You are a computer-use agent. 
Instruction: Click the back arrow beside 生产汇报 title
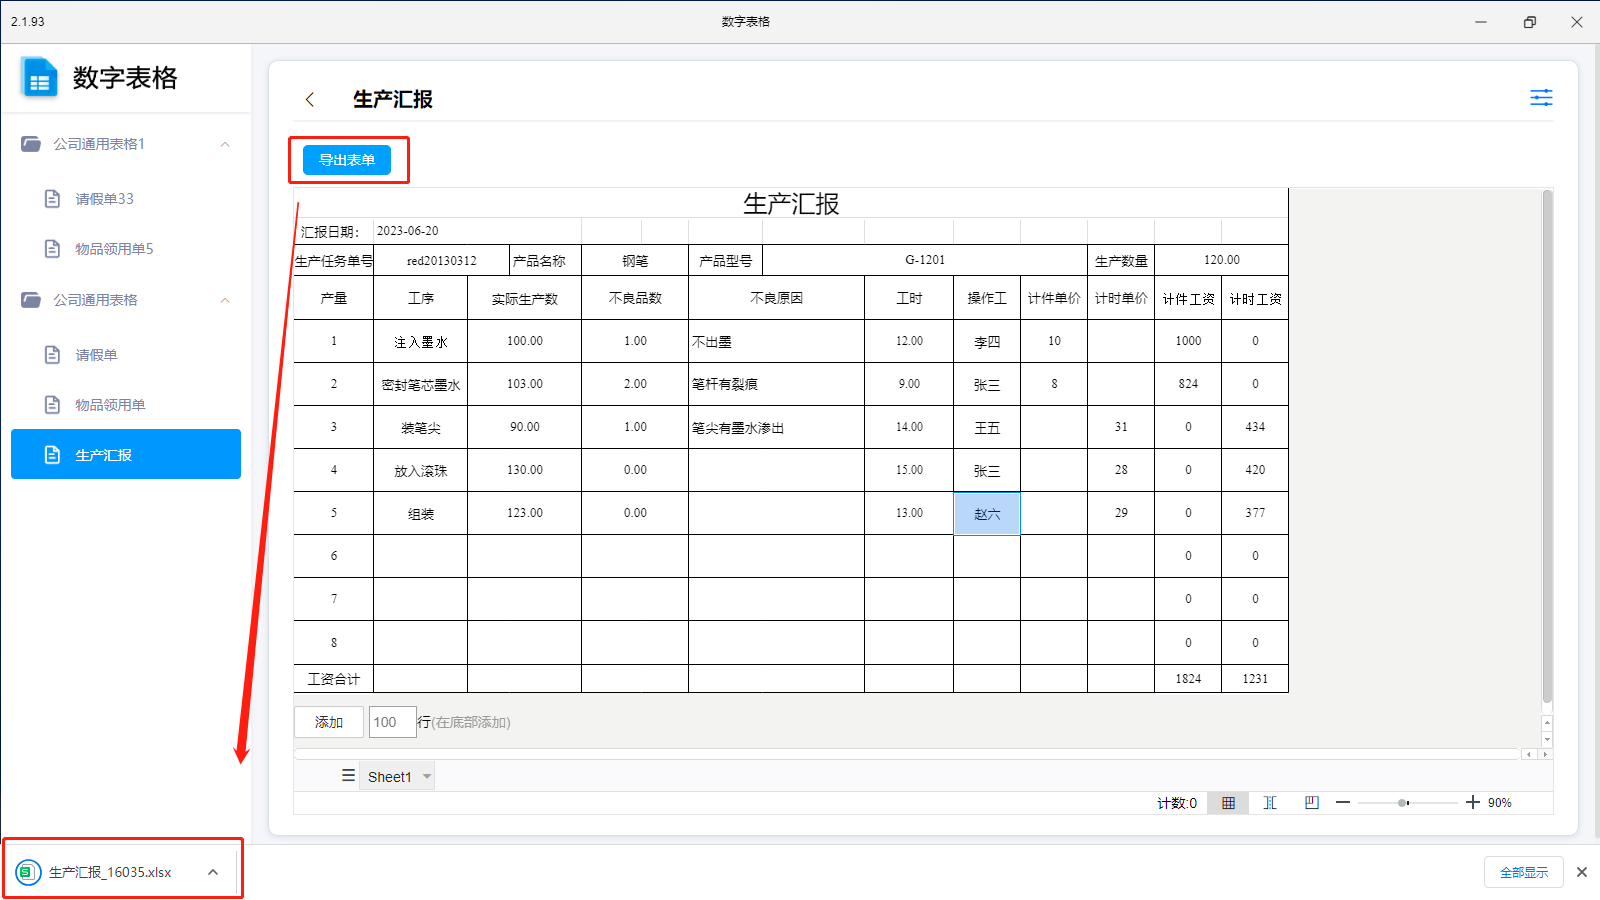click(x=310, y=99)
